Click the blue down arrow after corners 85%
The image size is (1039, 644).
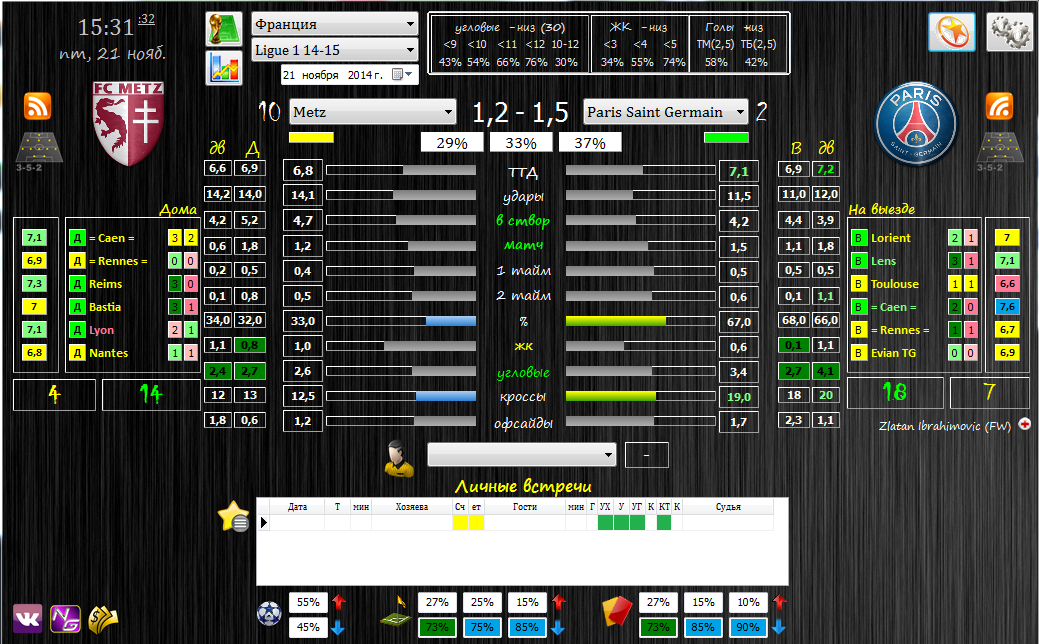pyautogui.click(x=557, y=627)
